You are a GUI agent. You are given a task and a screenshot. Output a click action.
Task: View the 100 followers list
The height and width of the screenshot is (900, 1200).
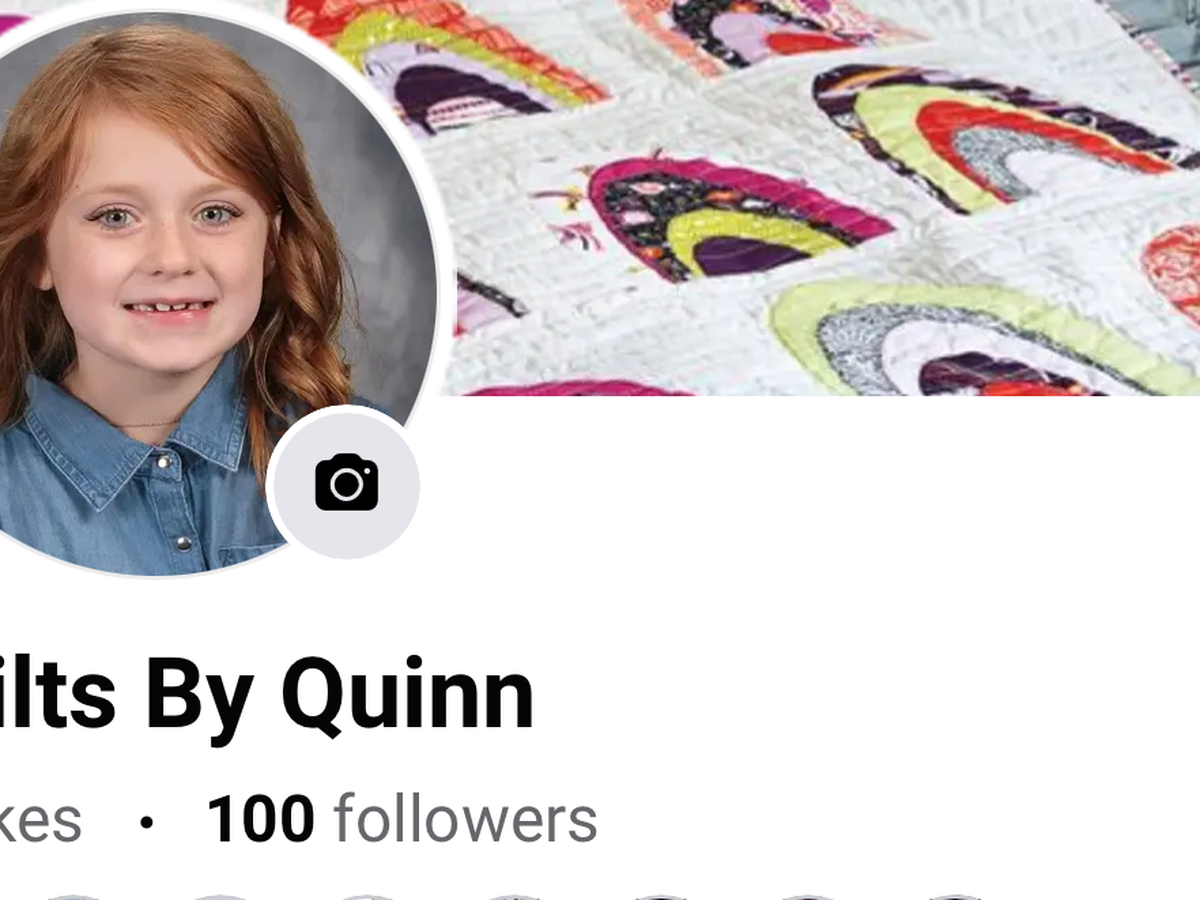(x=402, y=820)
